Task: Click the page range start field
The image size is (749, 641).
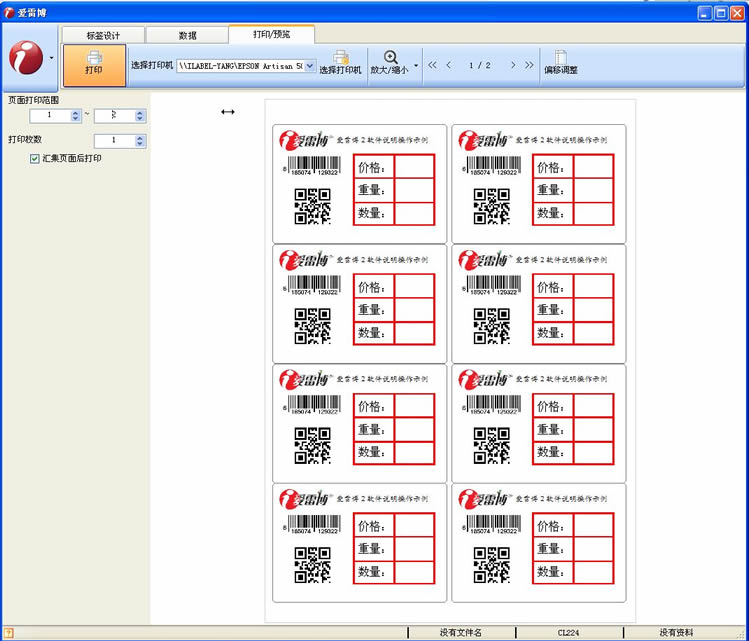Action: (x=50, y=116)
